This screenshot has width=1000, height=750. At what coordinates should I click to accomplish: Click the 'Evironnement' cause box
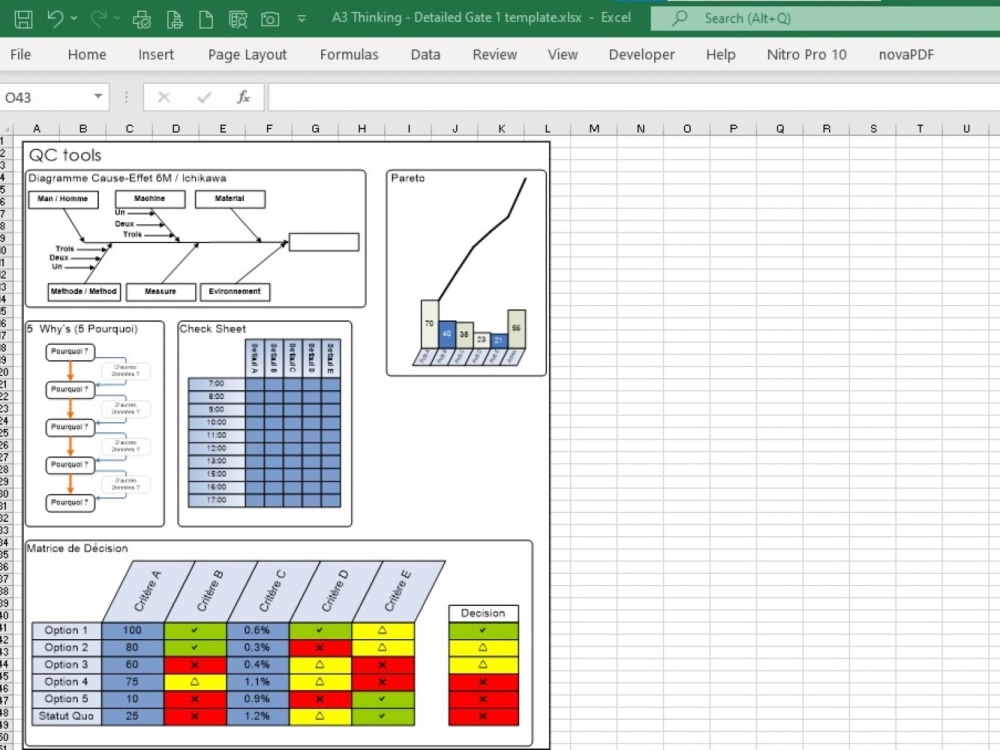coord(235,292)
